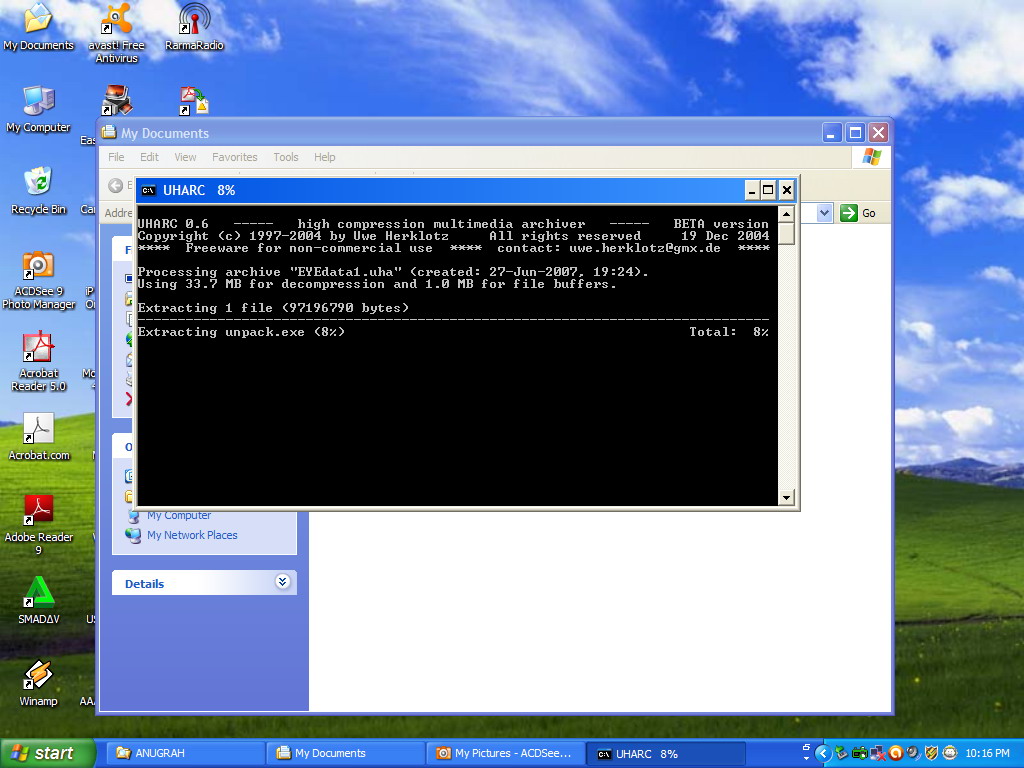Expand the Details panel chevron

pos(282,581)
